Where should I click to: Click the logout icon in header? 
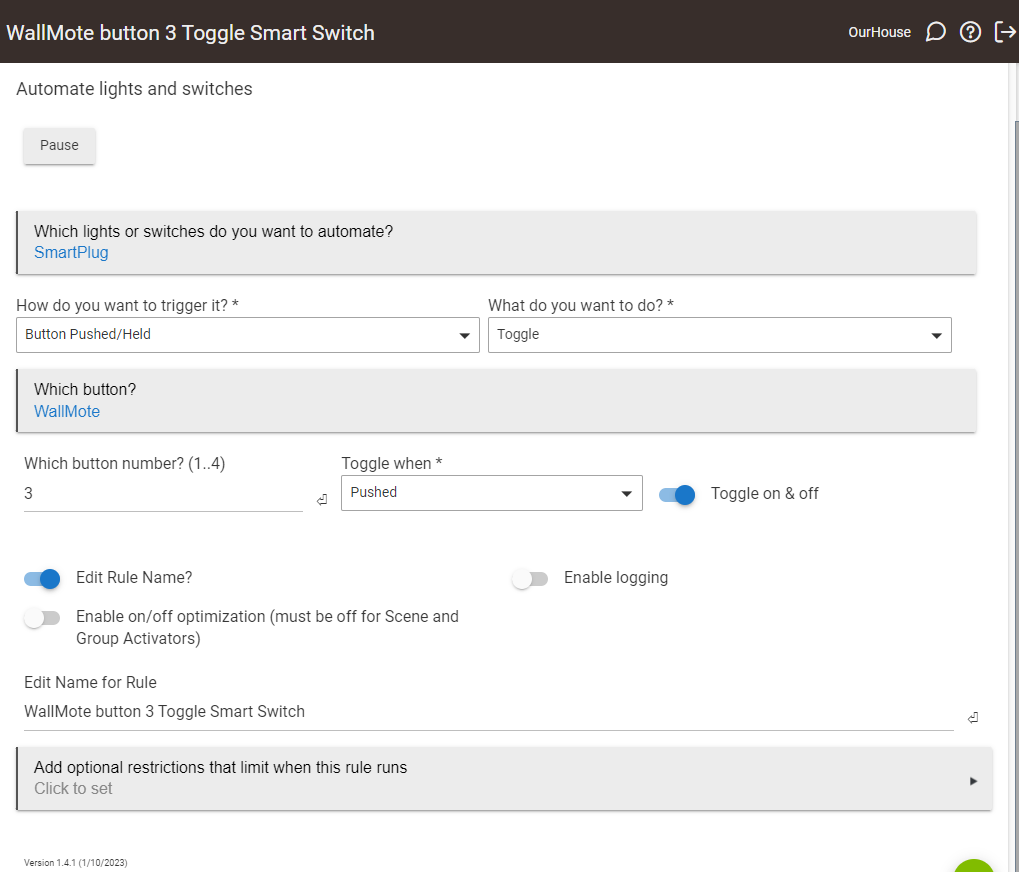point(1005,32)
